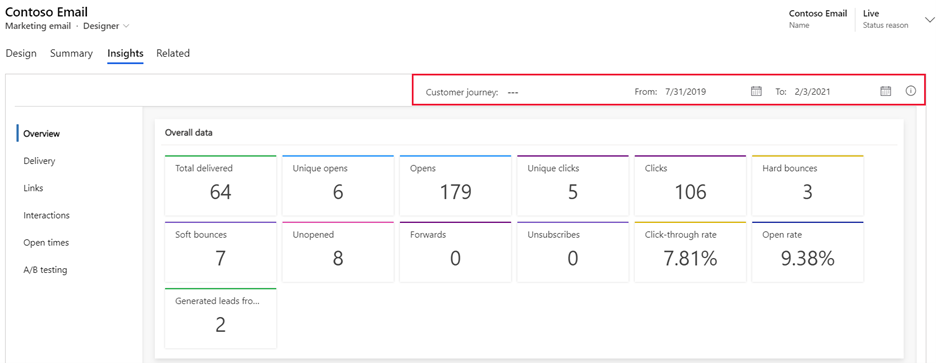View the Open times section
Image resolution: width=936 pixels, height=363 pixels.
46,243
